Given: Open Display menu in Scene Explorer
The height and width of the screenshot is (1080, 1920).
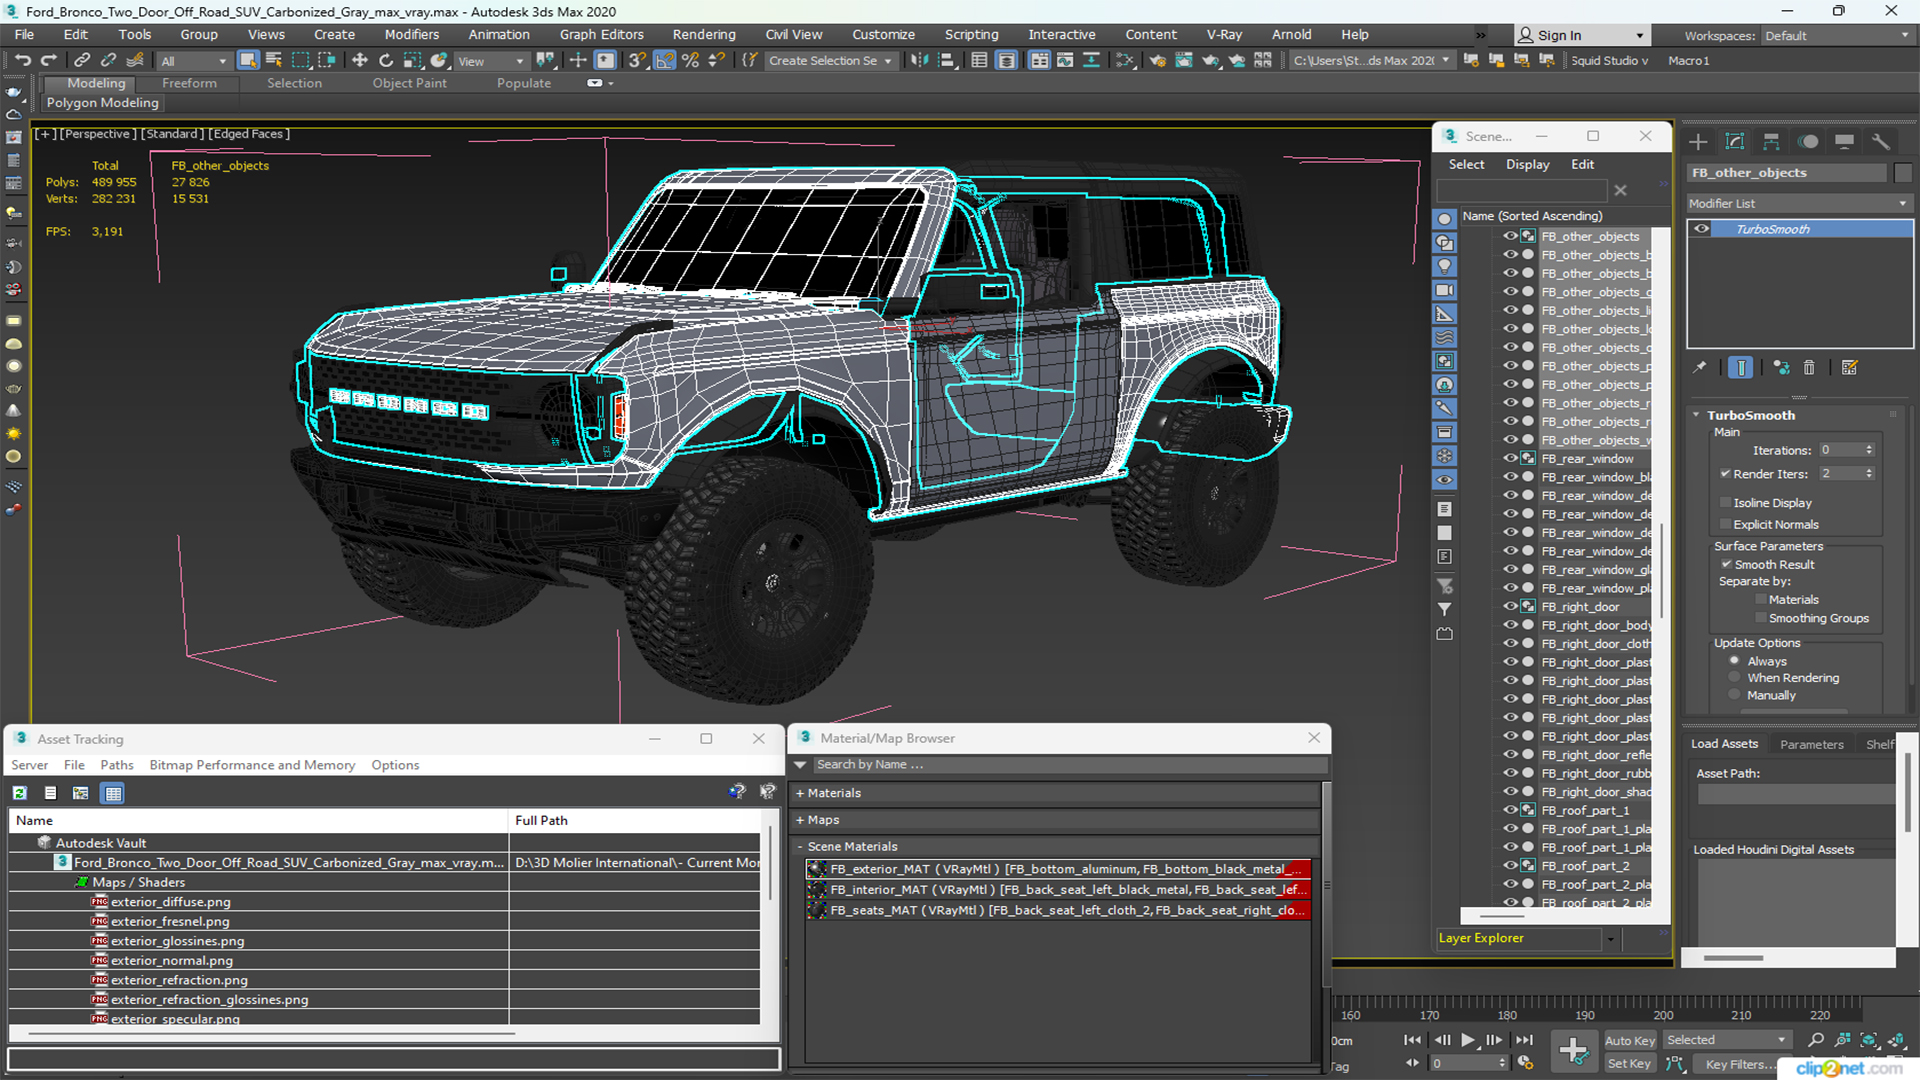Looking at the screenshot, I should 1527,164.
